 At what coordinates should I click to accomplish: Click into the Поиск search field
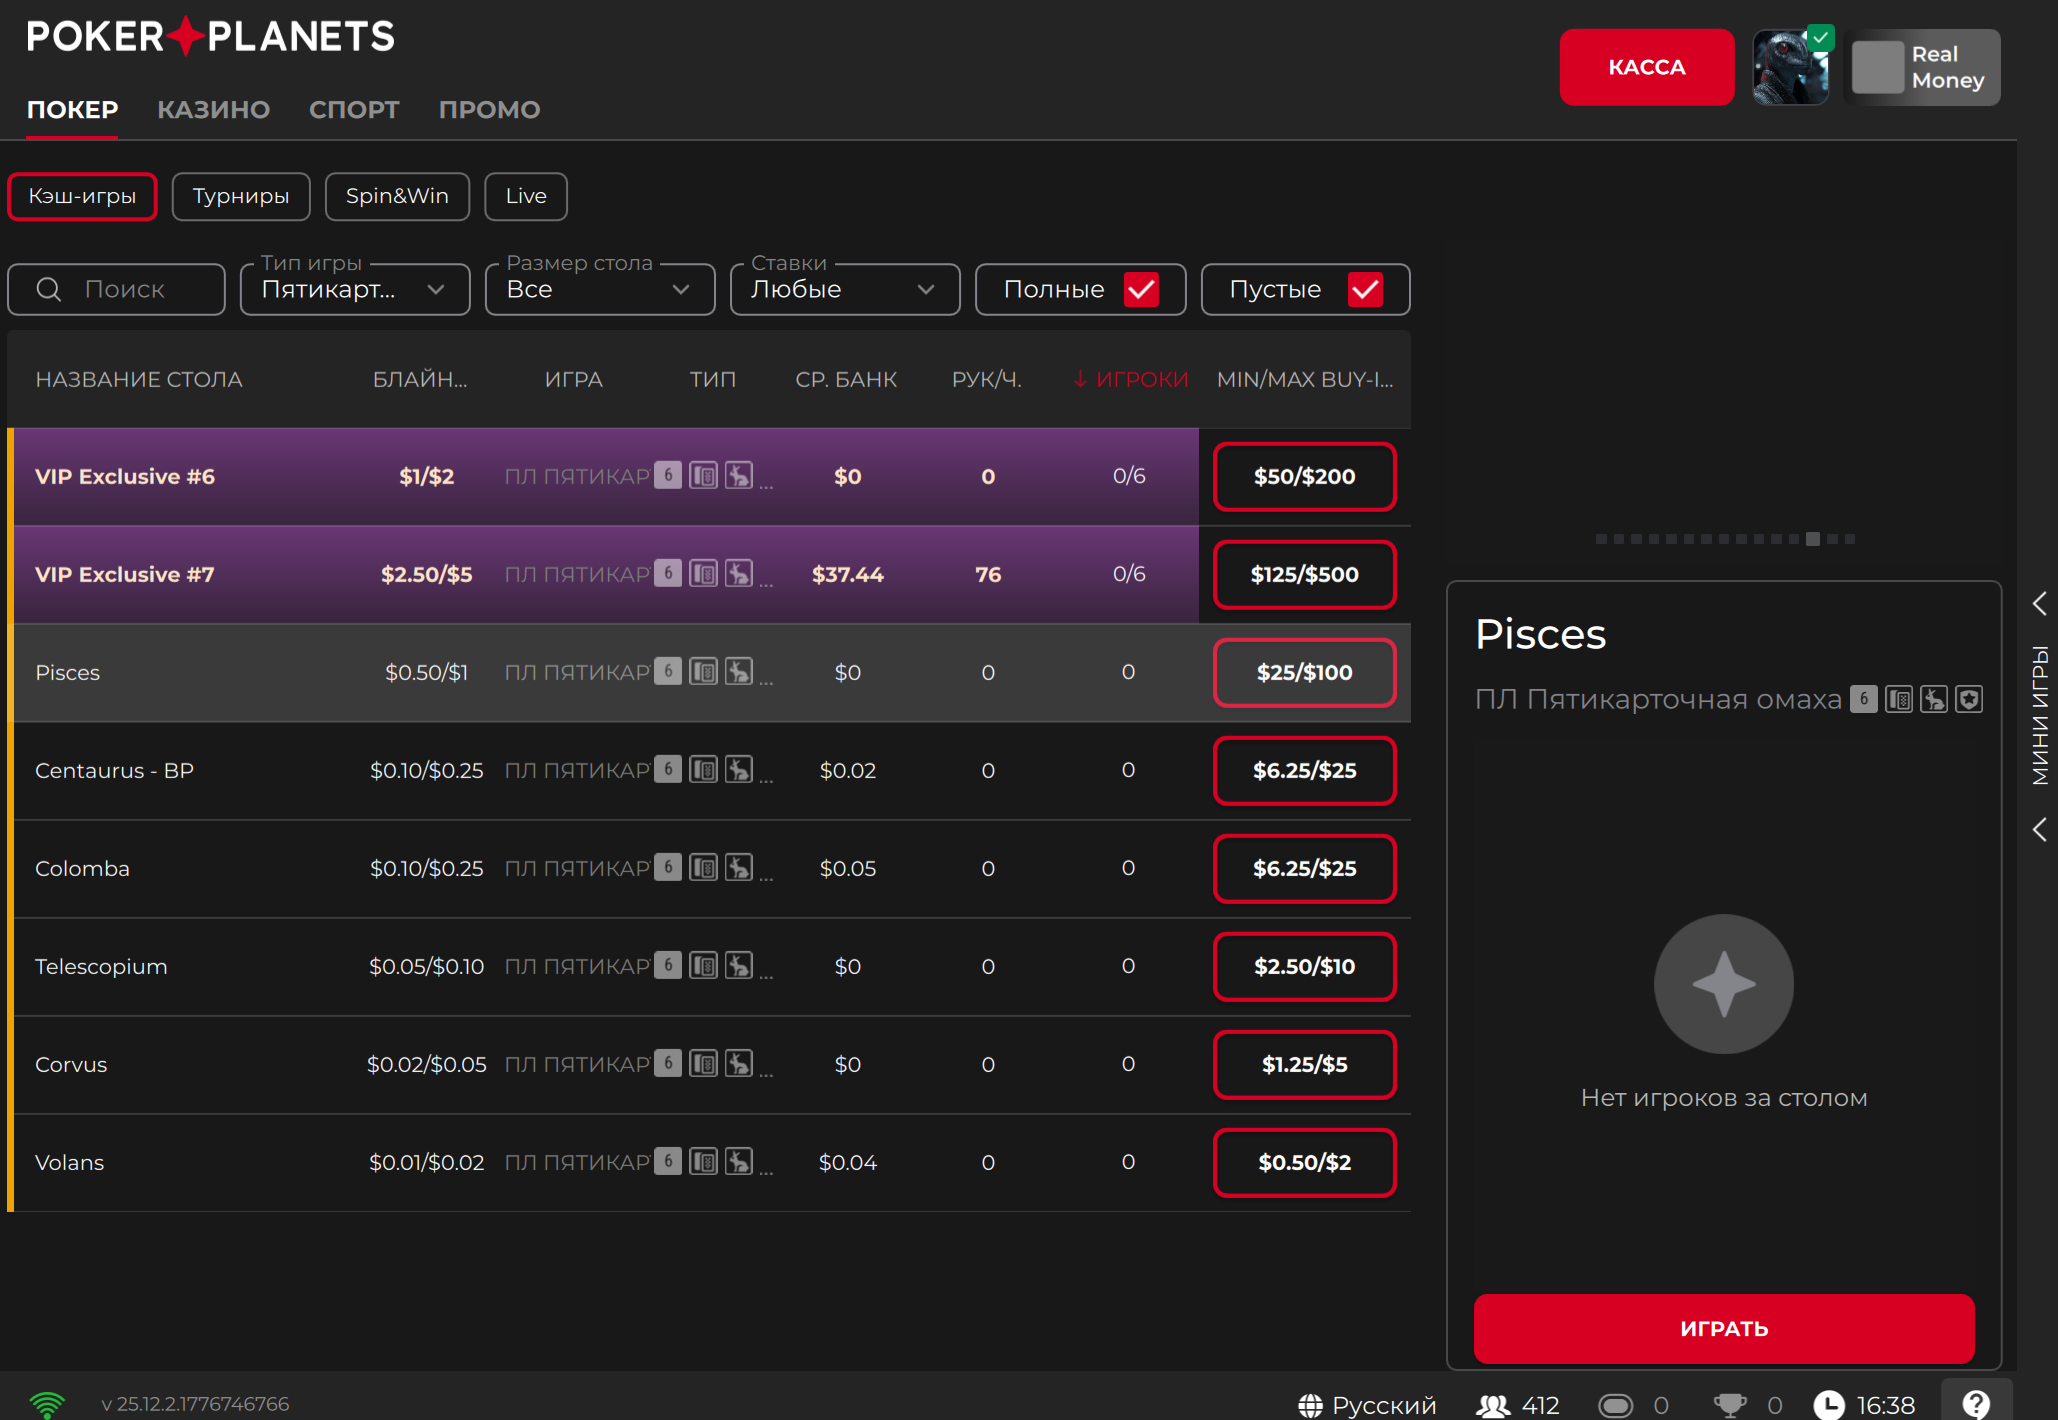click(116, 289)
